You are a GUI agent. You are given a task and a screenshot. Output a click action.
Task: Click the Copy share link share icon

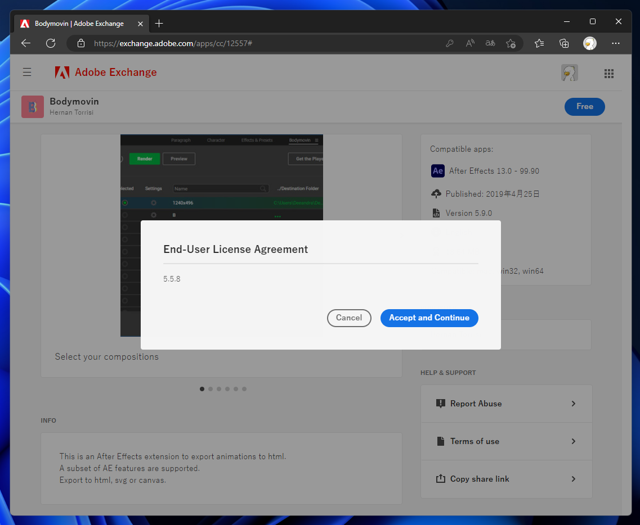[x=440, y=478]
